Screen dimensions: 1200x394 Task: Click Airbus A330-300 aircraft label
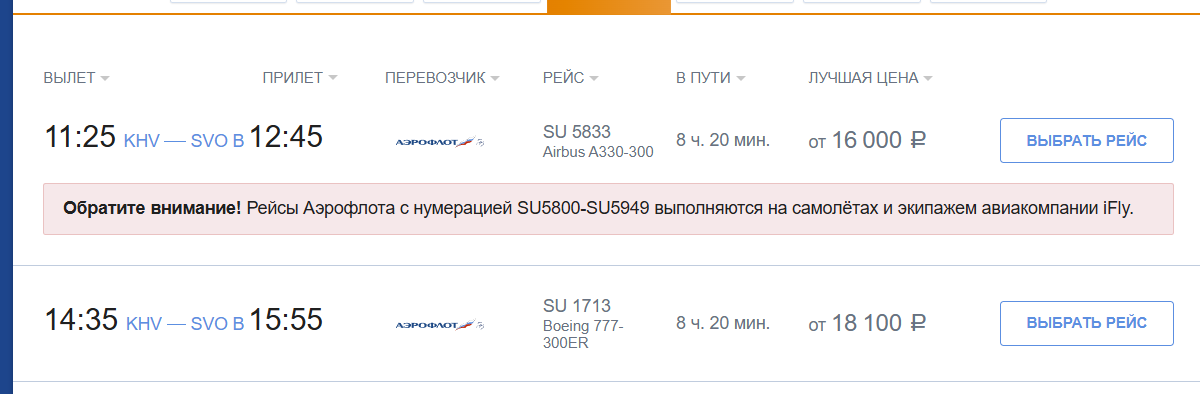(598, 152)
